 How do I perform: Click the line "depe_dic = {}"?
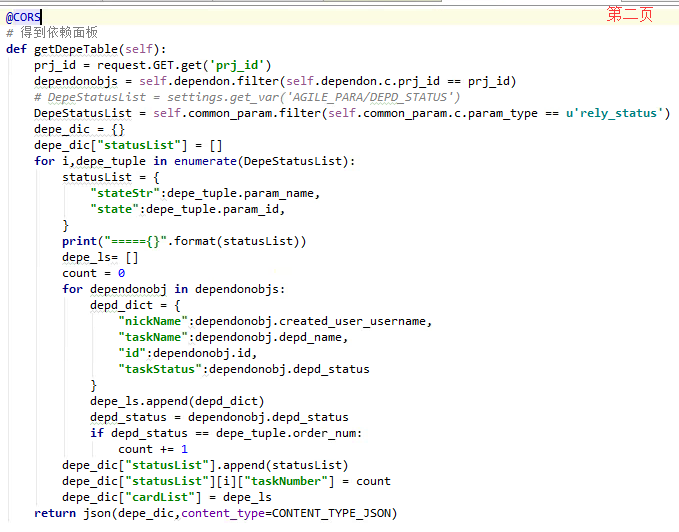[x=79, y=129]
